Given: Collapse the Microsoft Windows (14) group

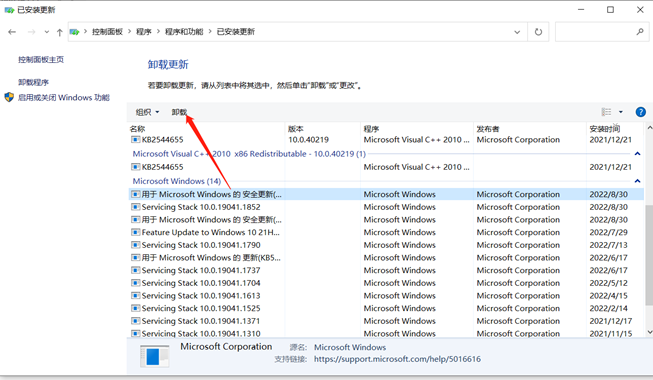Looking at the screenshot, I should [637, 181].
